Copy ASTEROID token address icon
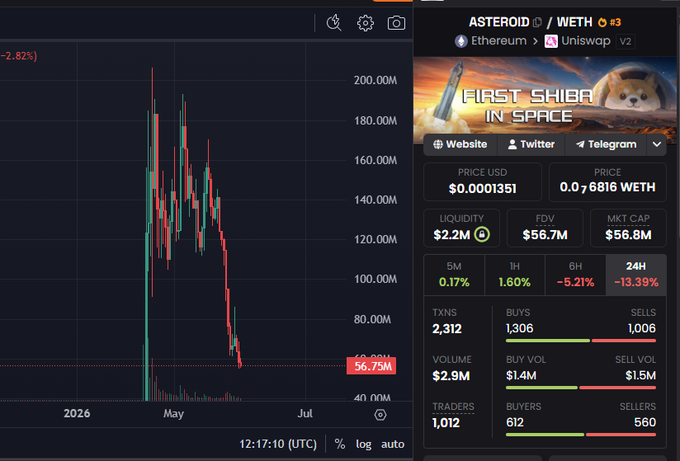The image size is (680, 461). pos(537,22)
